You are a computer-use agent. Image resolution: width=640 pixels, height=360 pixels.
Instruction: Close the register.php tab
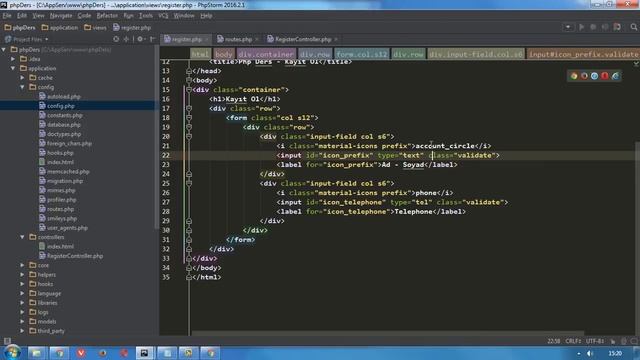click(x=207, y=39)
